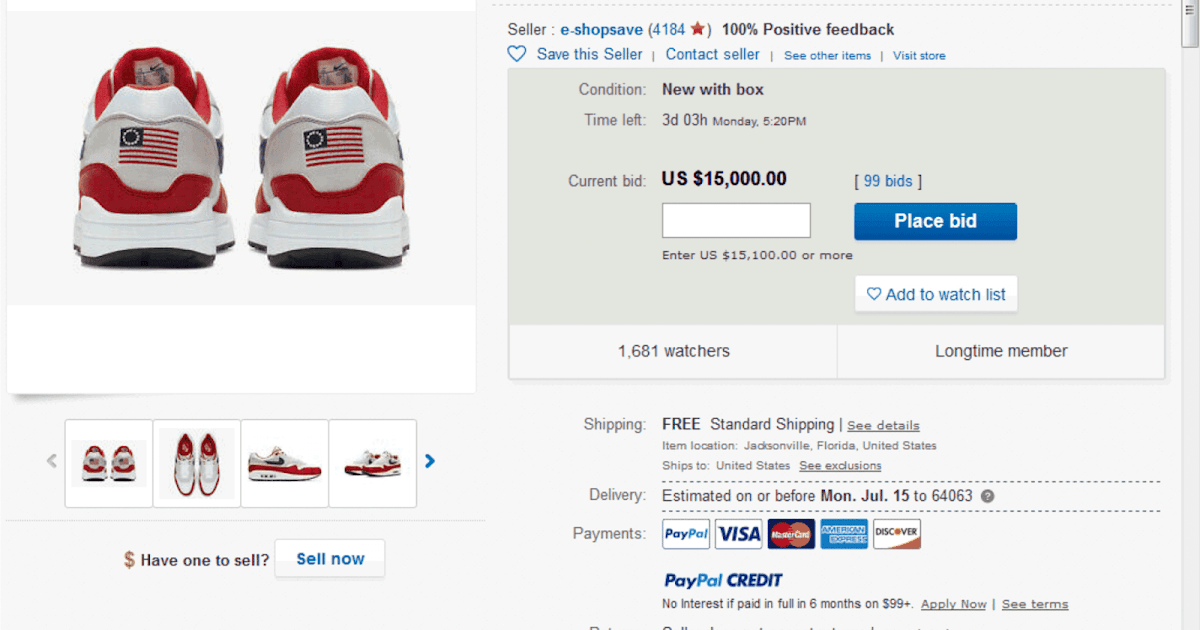
Task: Open the e-shopsave seller profile
Action: click(x=601, y=29)
